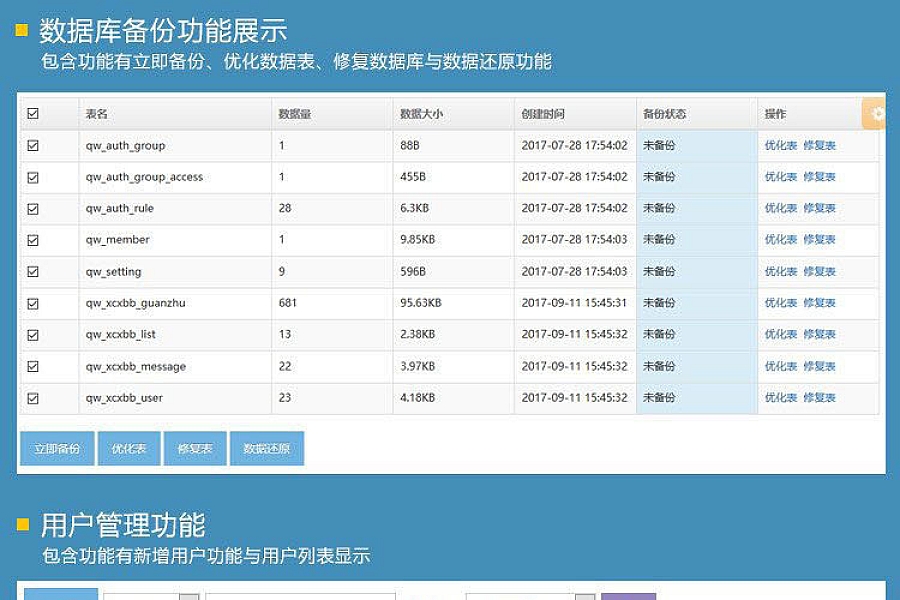Uncheck the qw_xcxbb_user row checkbox
The image size is (900, 600).
(x=33, y=398)
